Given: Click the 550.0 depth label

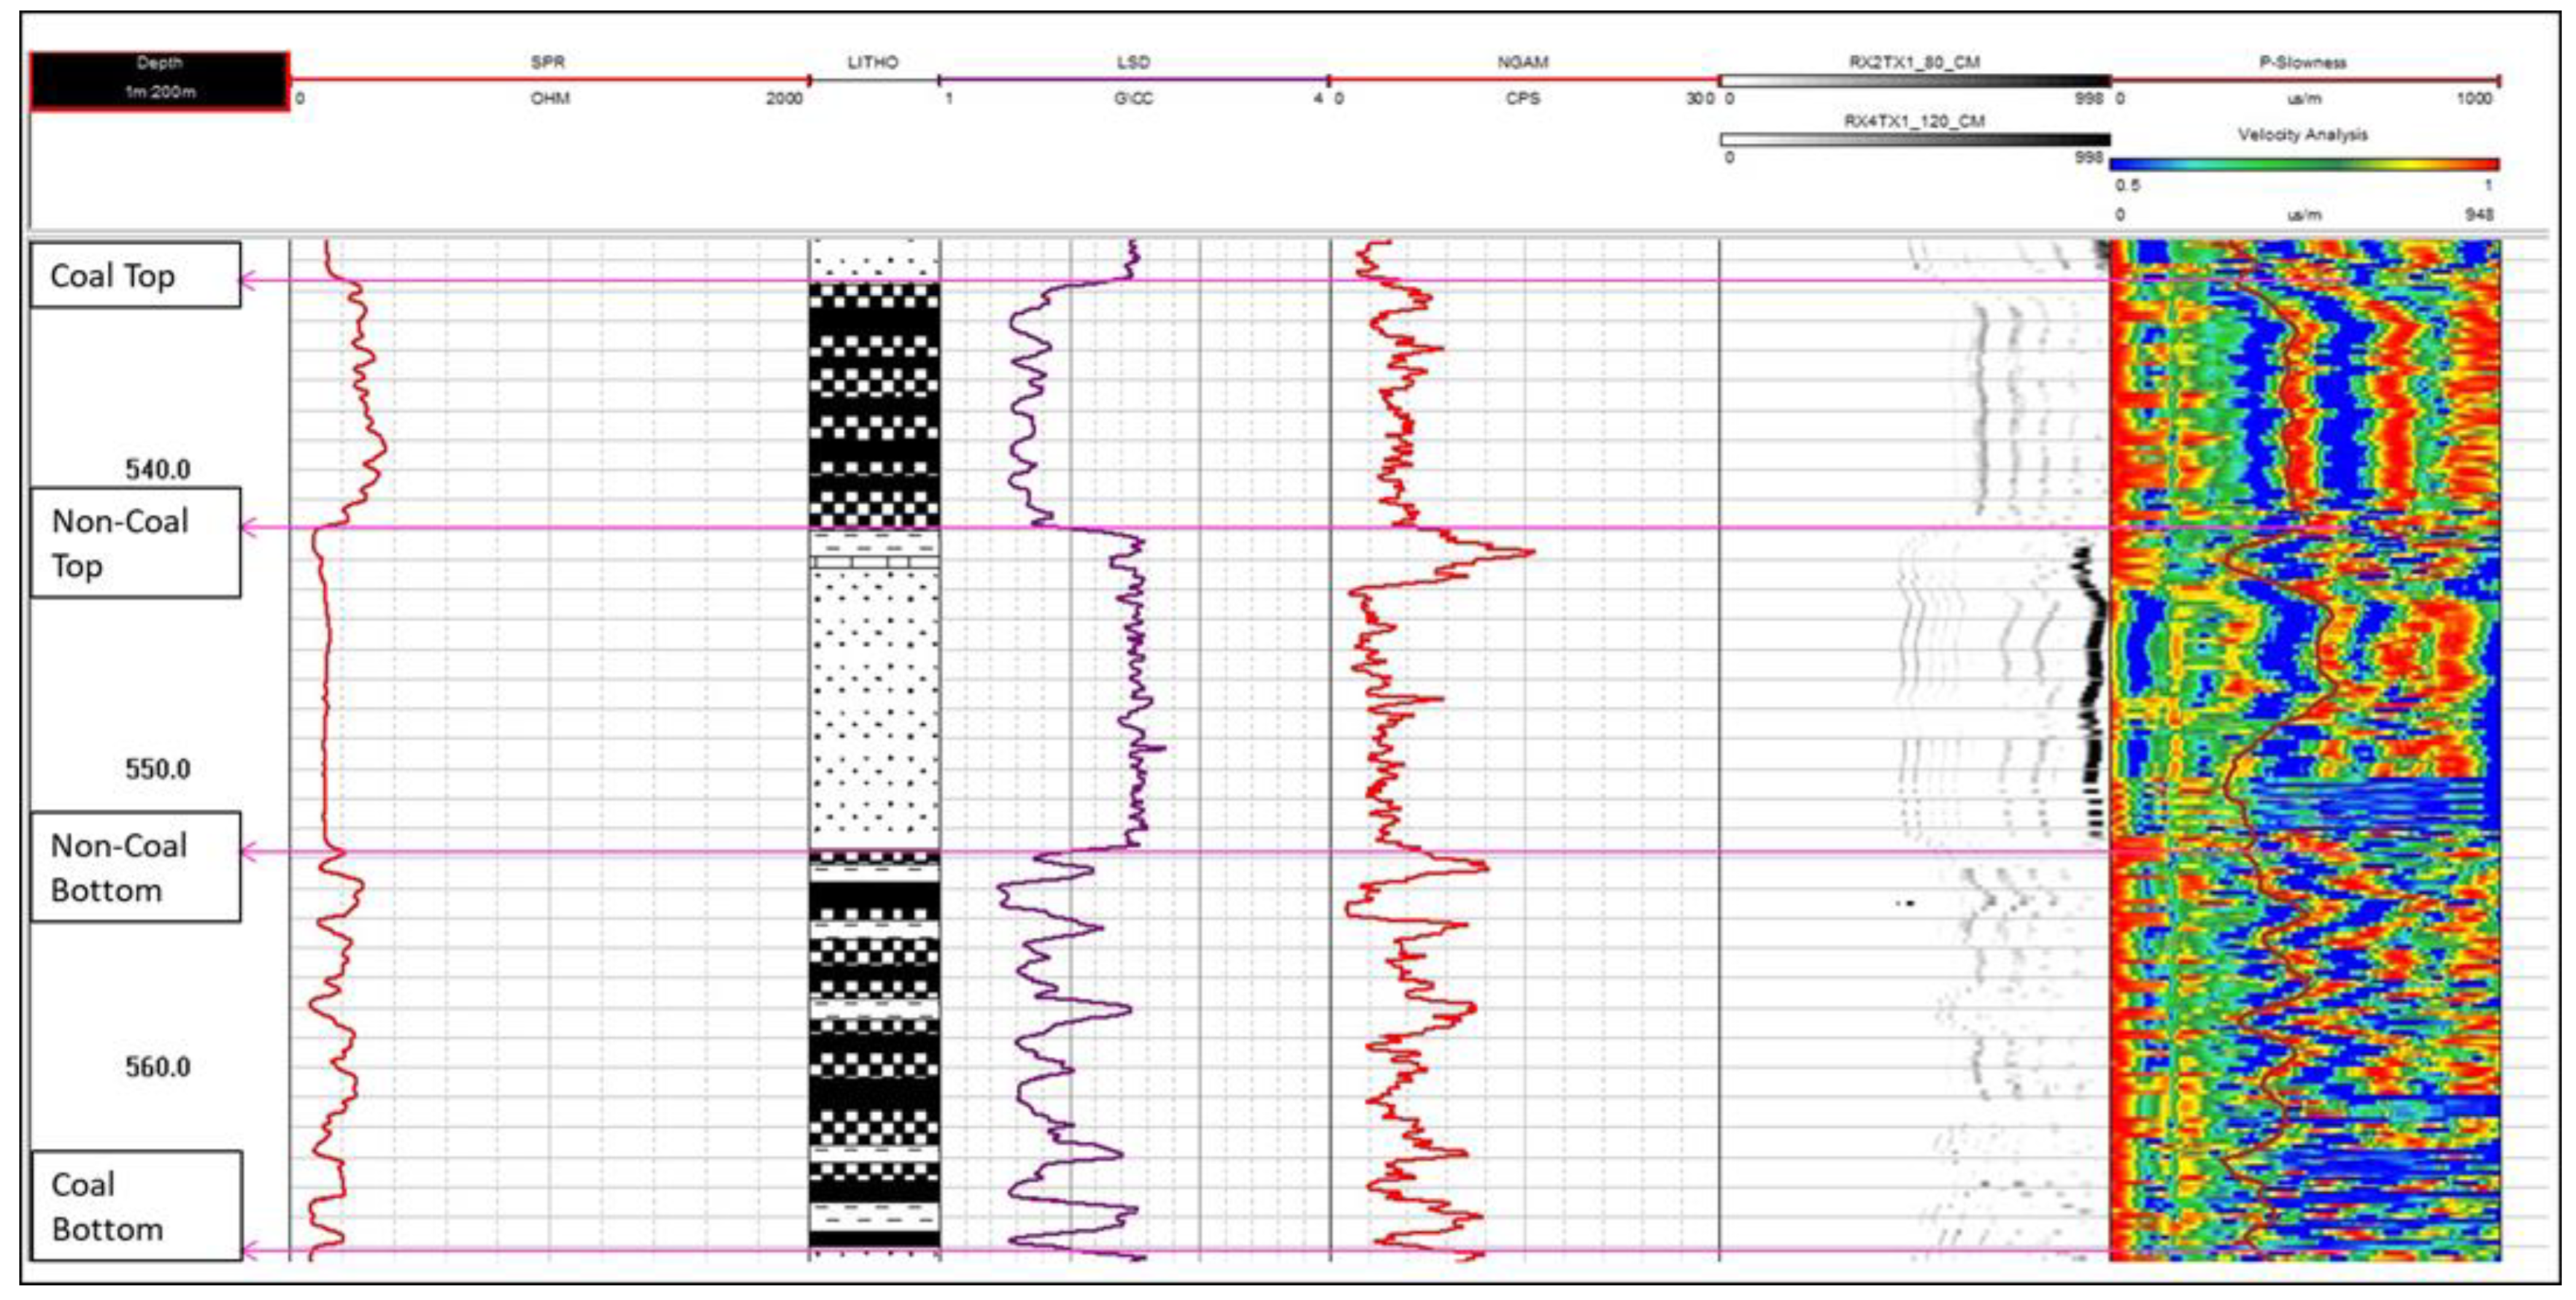Looking at the screenshot, I should [x=157, y=769].
